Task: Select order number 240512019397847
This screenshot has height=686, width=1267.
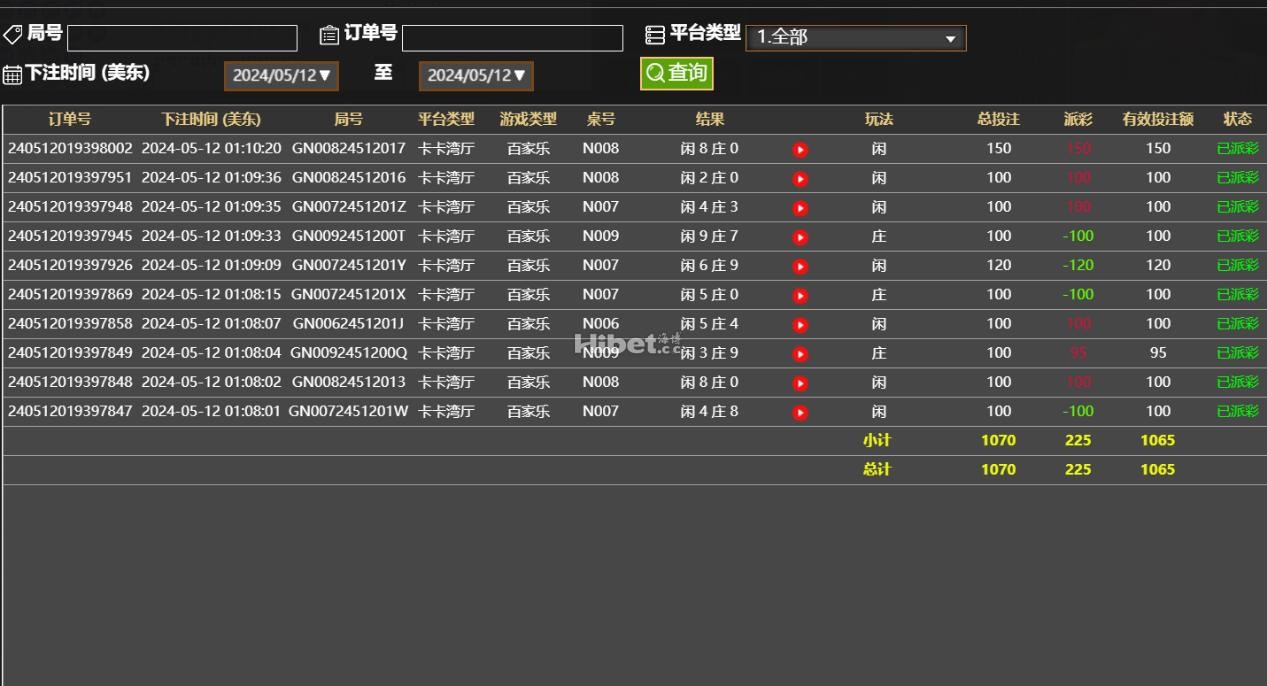Action: click(x=70, y=411)
